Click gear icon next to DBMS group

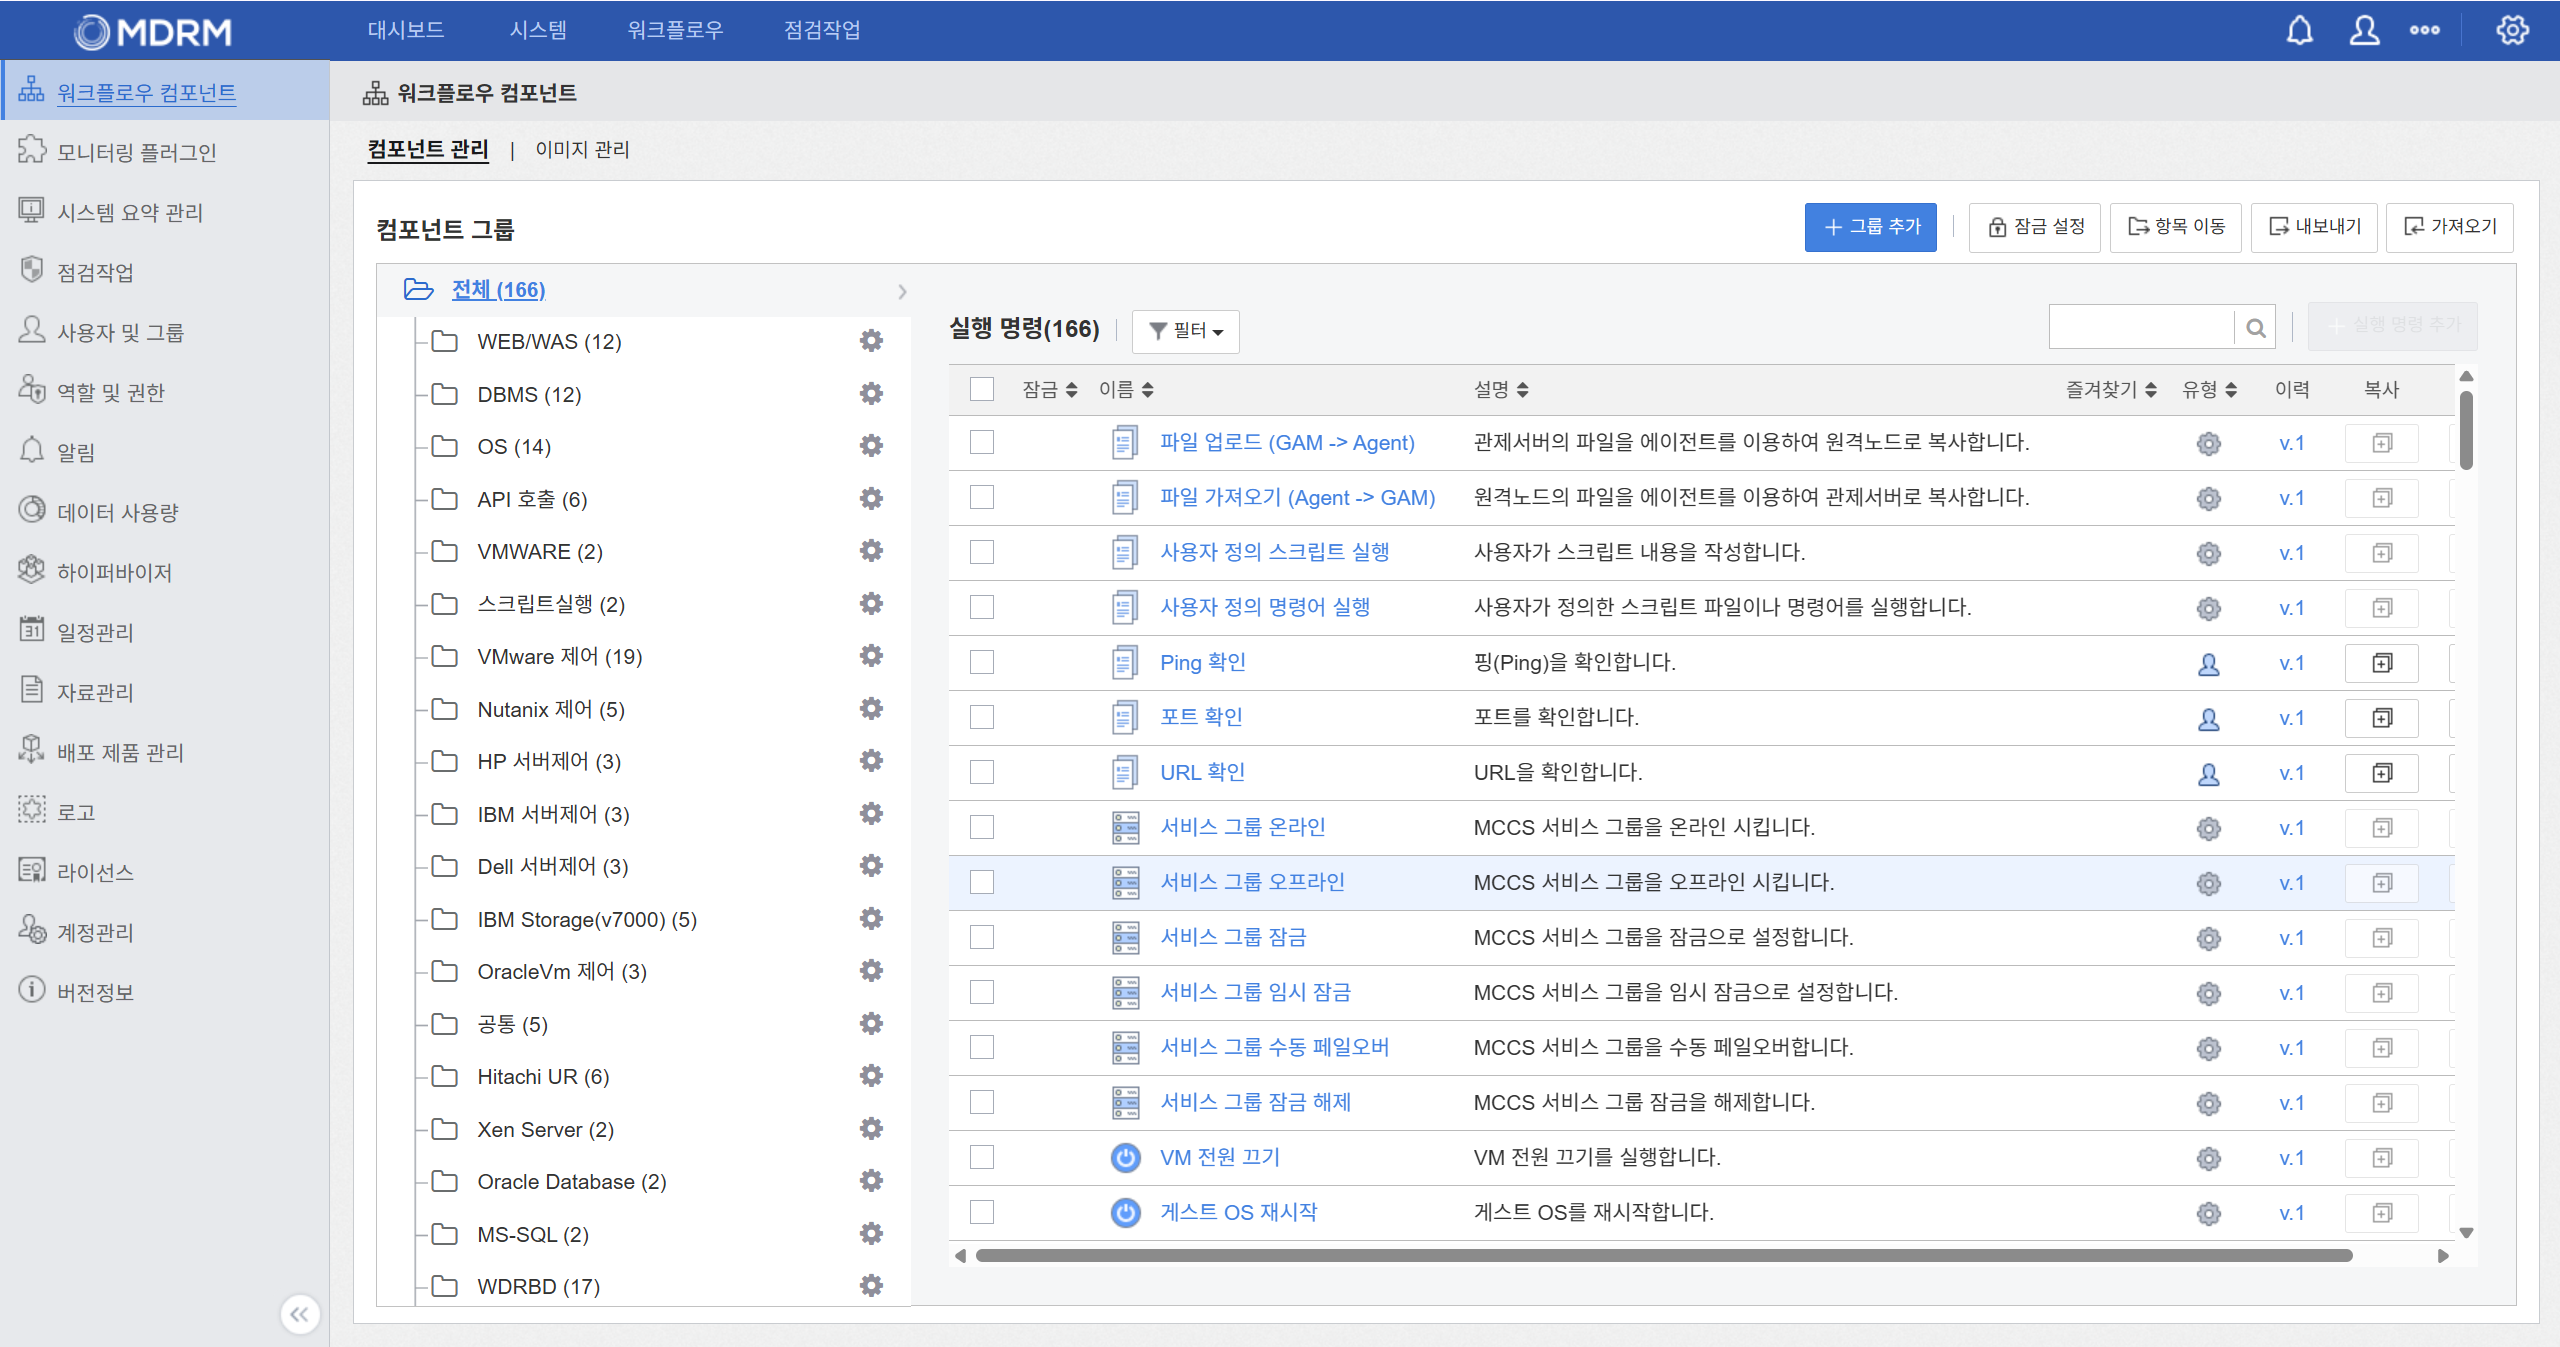pyautogui.click(x=871, y=394)
